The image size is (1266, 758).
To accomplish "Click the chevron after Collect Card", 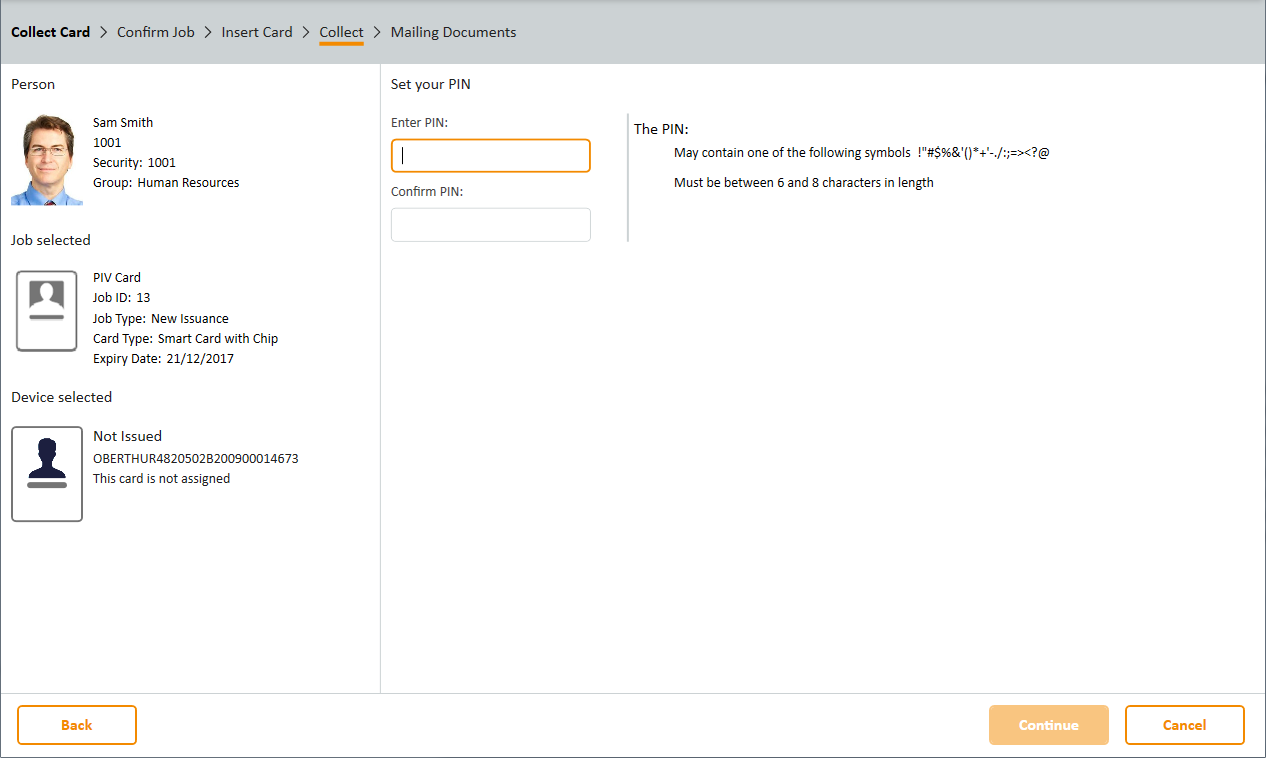I will coord(104,32).
